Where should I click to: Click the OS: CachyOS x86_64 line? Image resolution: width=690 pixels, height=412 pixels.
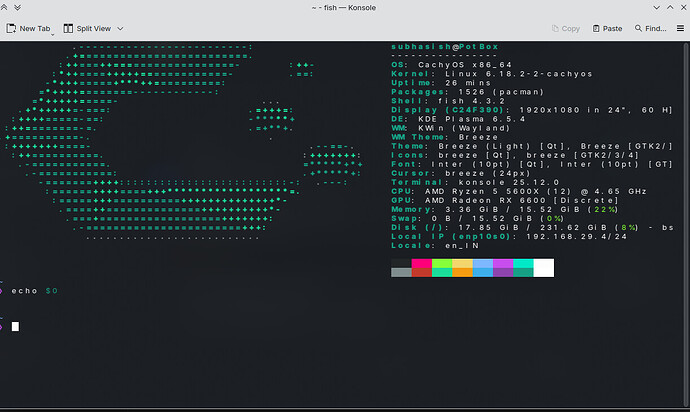[x=451, y=65]
